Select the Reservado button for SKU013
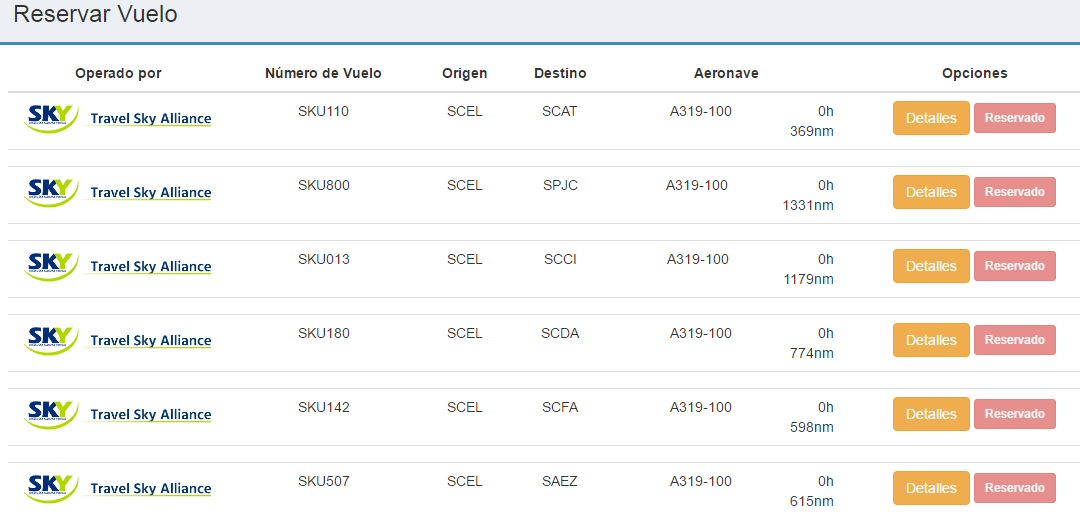1080x516 pixels. pos(1015,266)
